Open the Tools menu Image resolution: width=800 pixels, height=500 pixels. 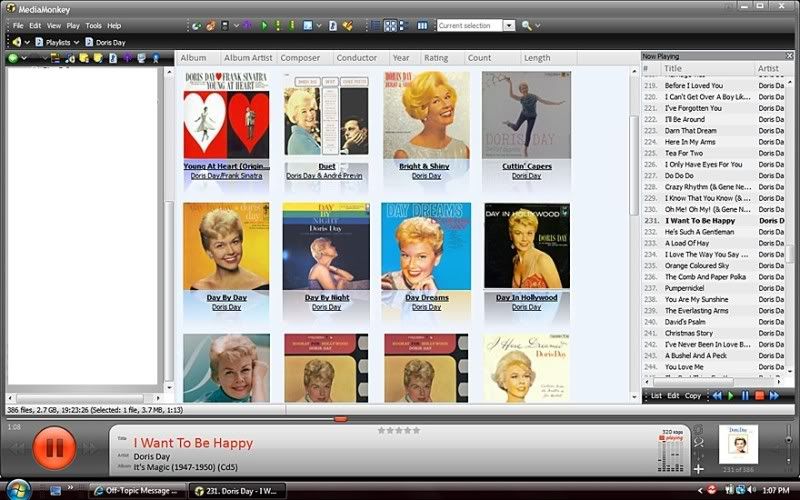93,25
